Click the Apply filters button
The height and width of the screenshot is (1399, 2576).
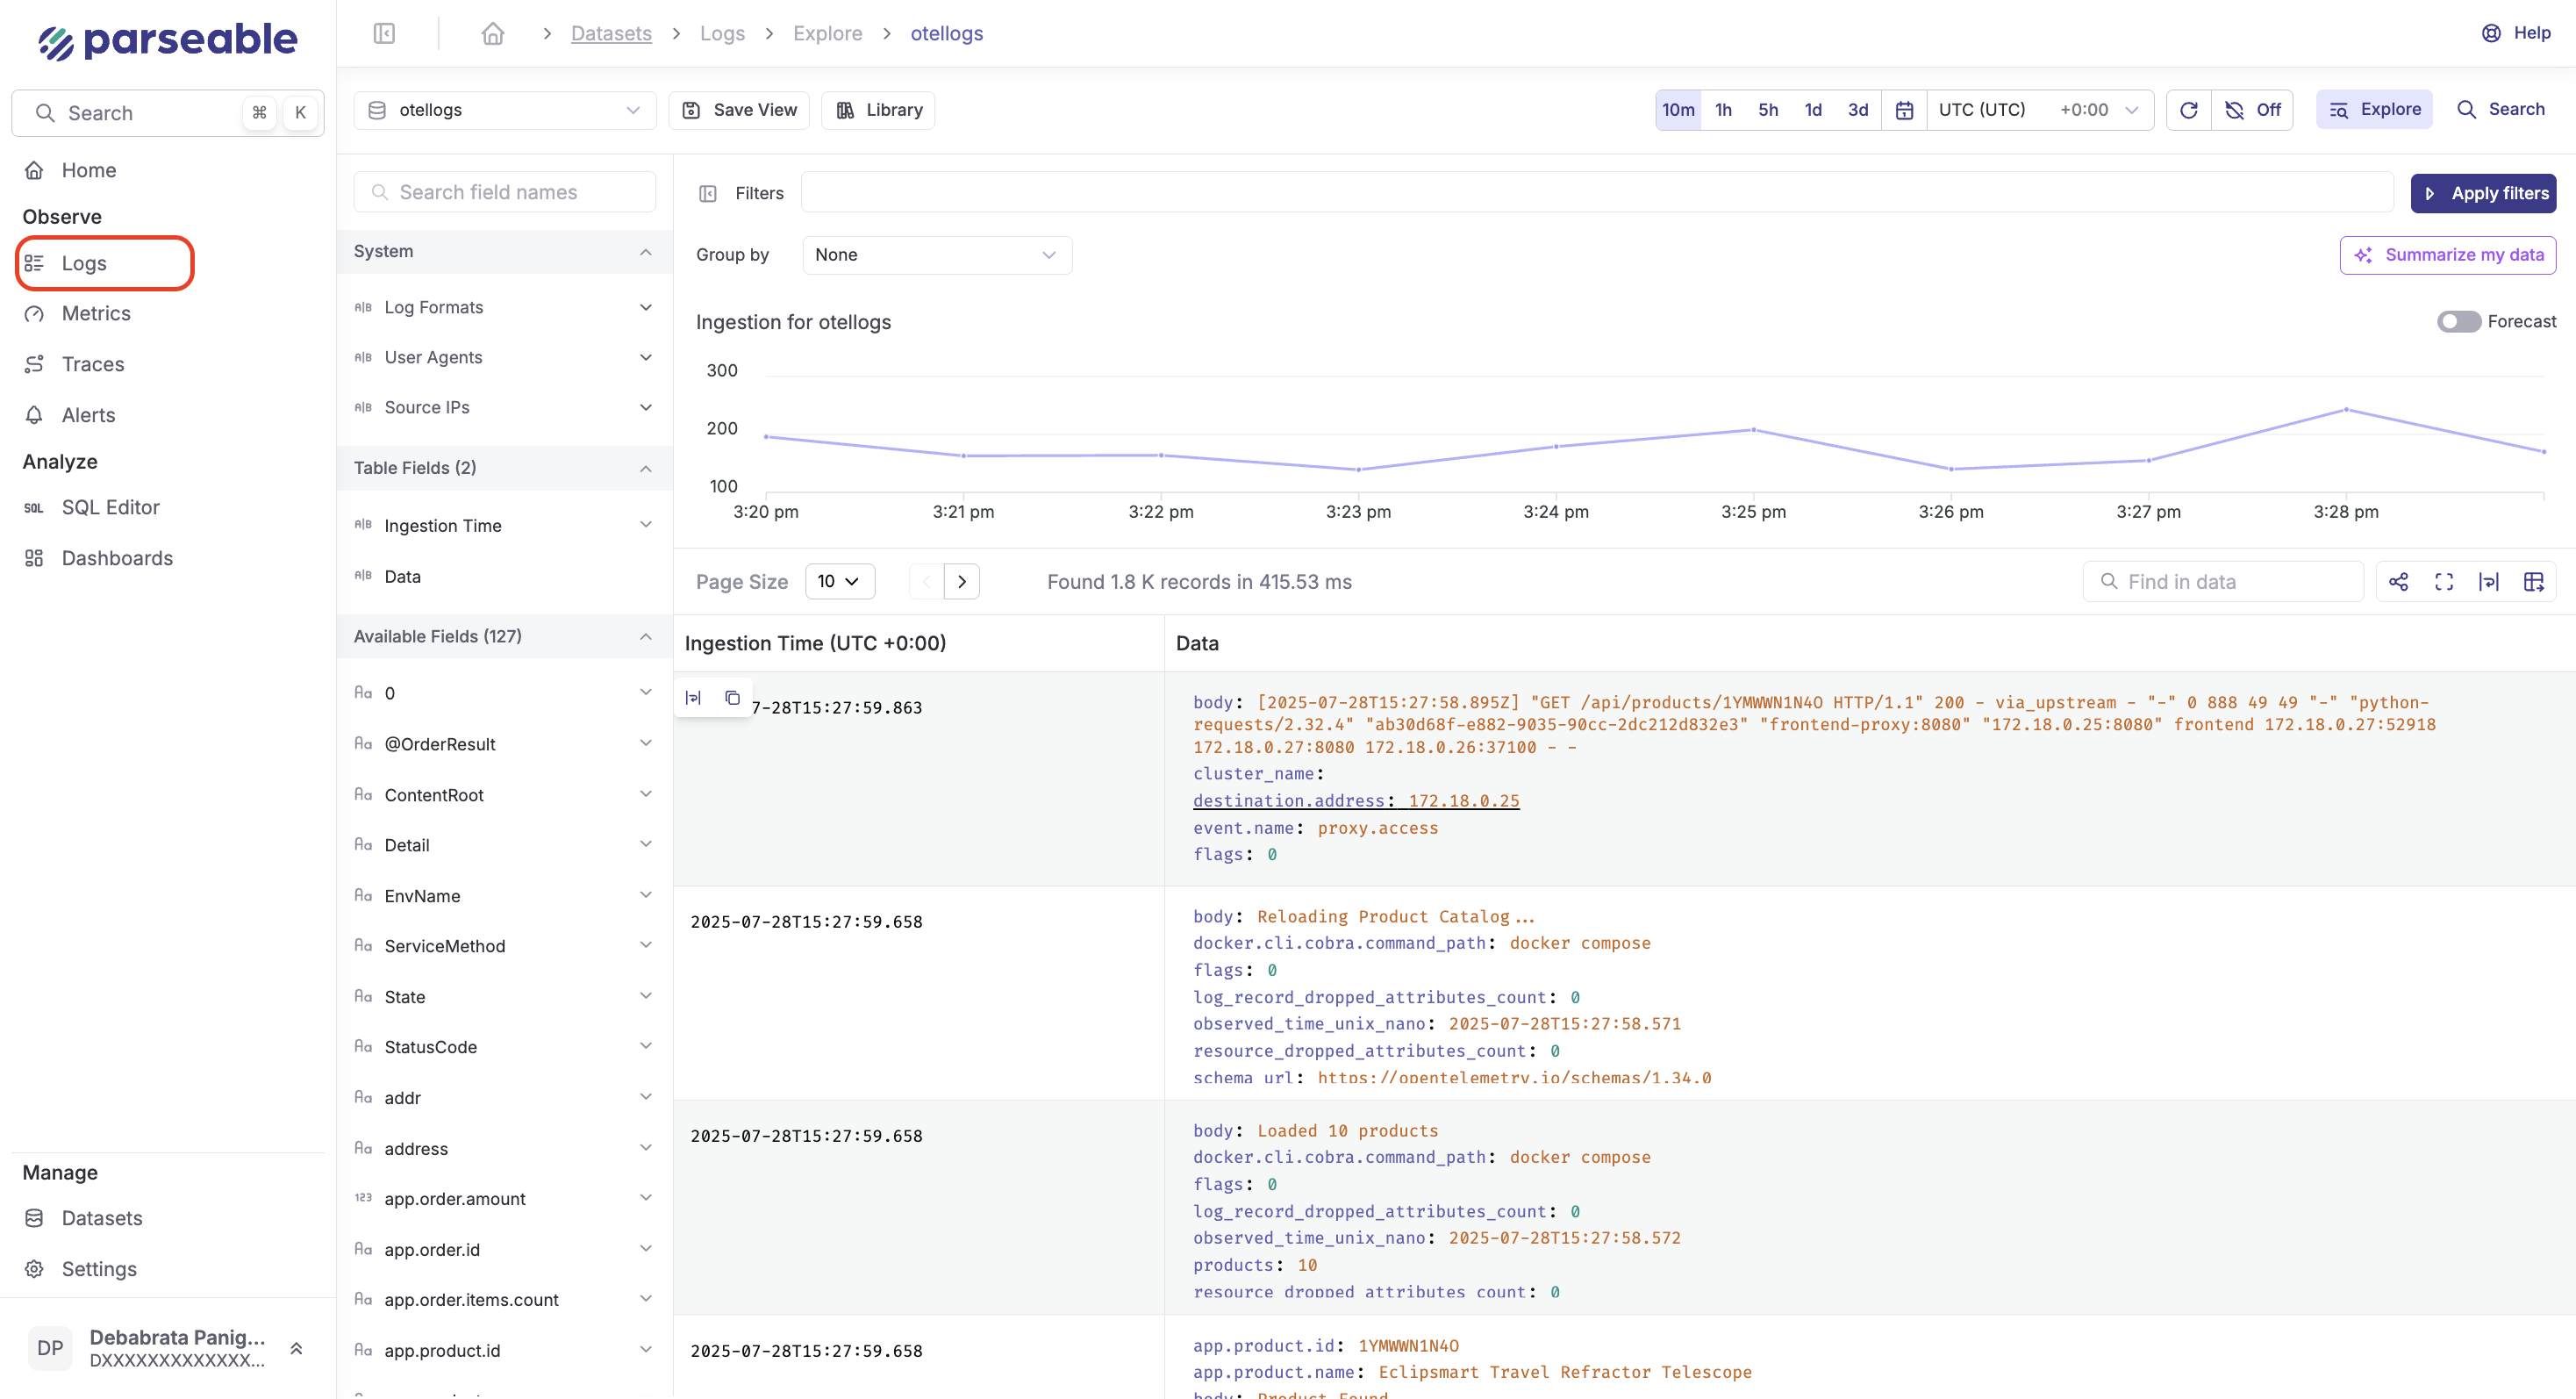2483,193
